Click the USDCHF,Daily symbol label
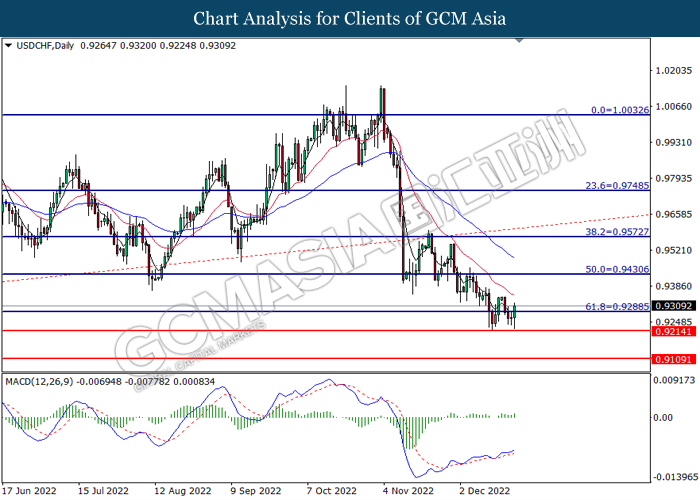700x500 pixels. [x=45, y=46]
